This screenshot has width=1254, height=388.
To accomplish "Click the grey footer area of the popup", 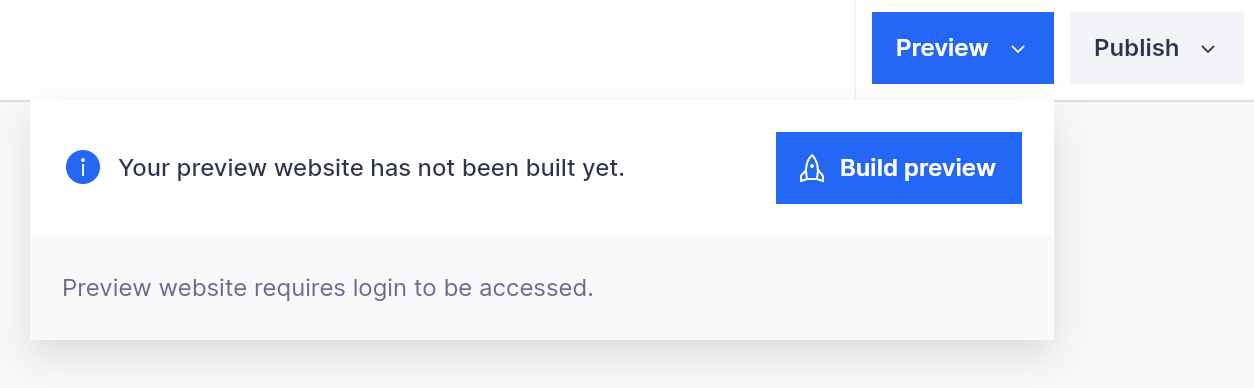I will 542,288.
